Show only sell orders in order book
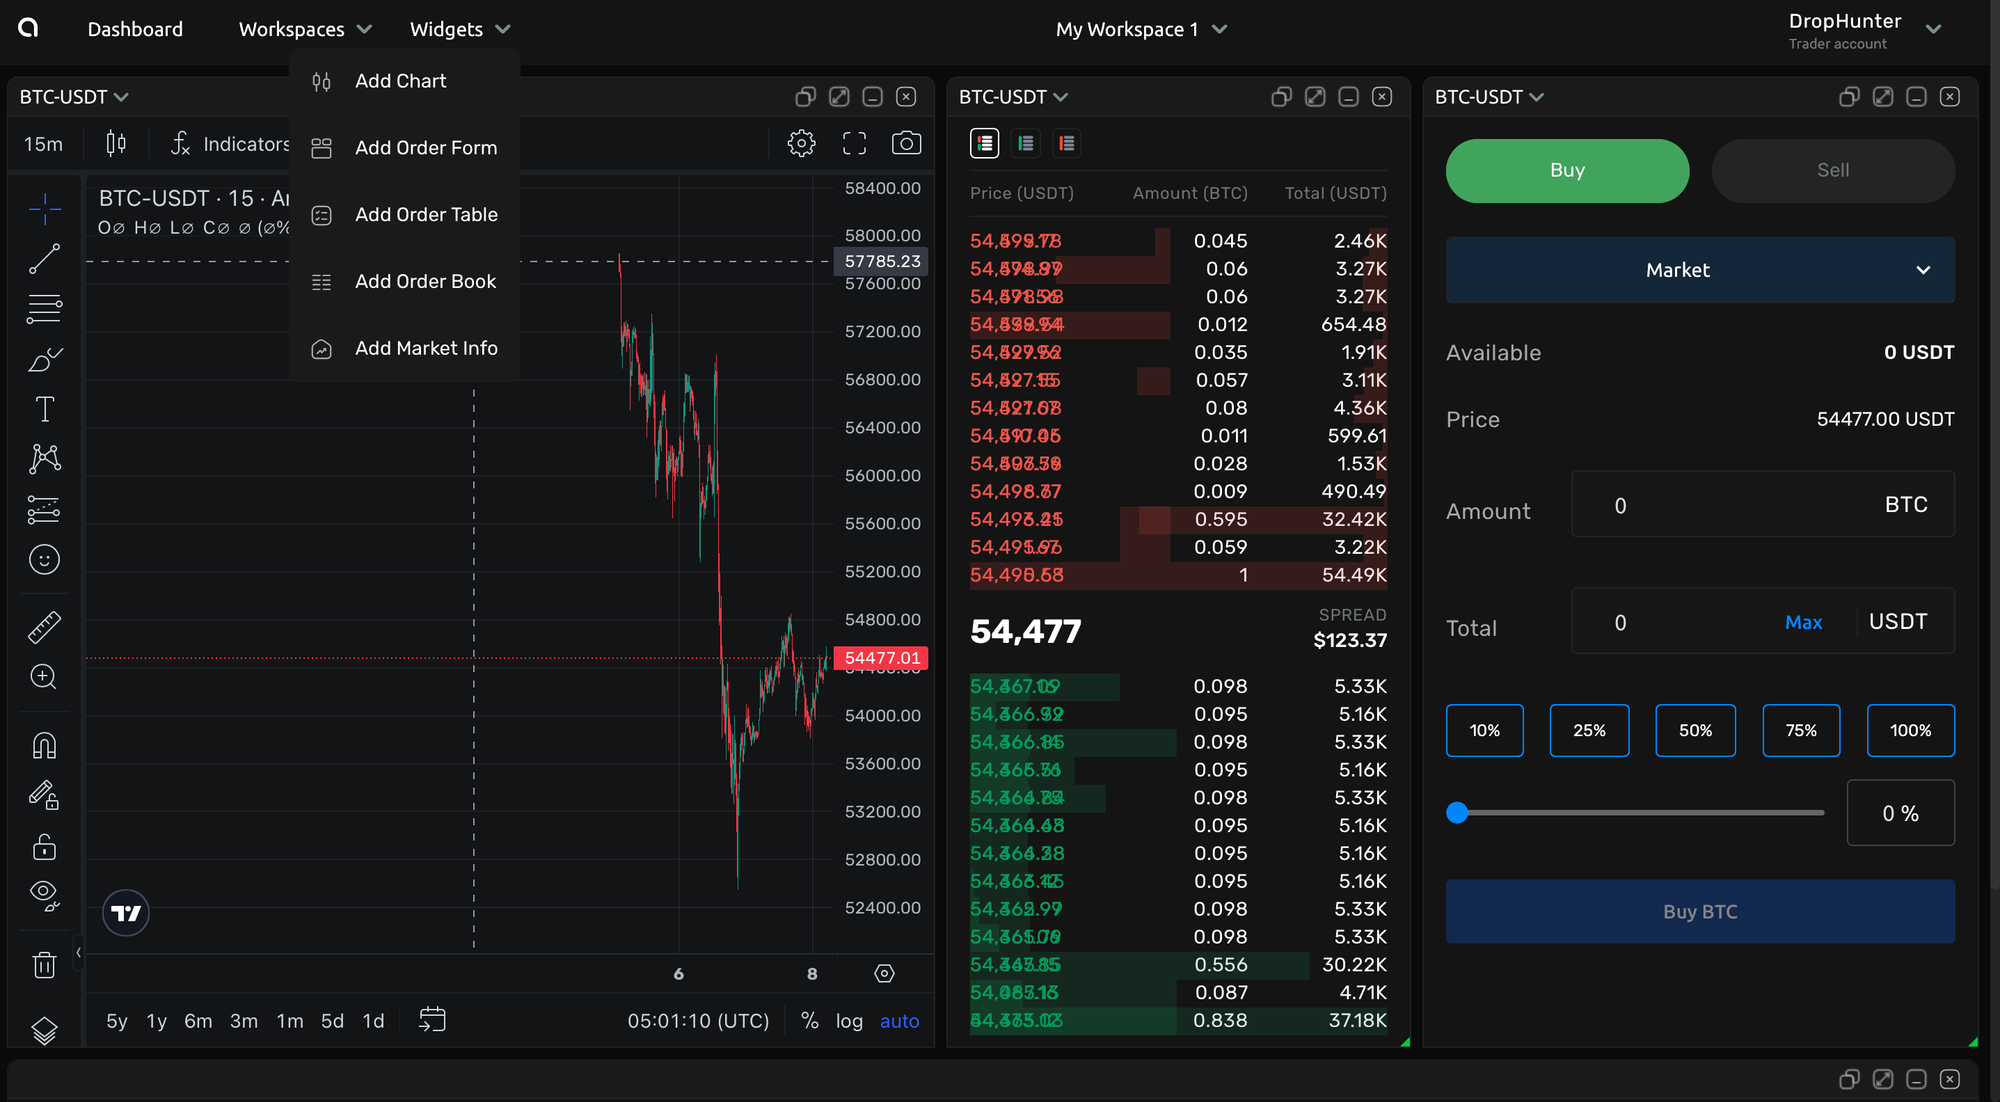 pyautogui.click(x=1067, y=144)
